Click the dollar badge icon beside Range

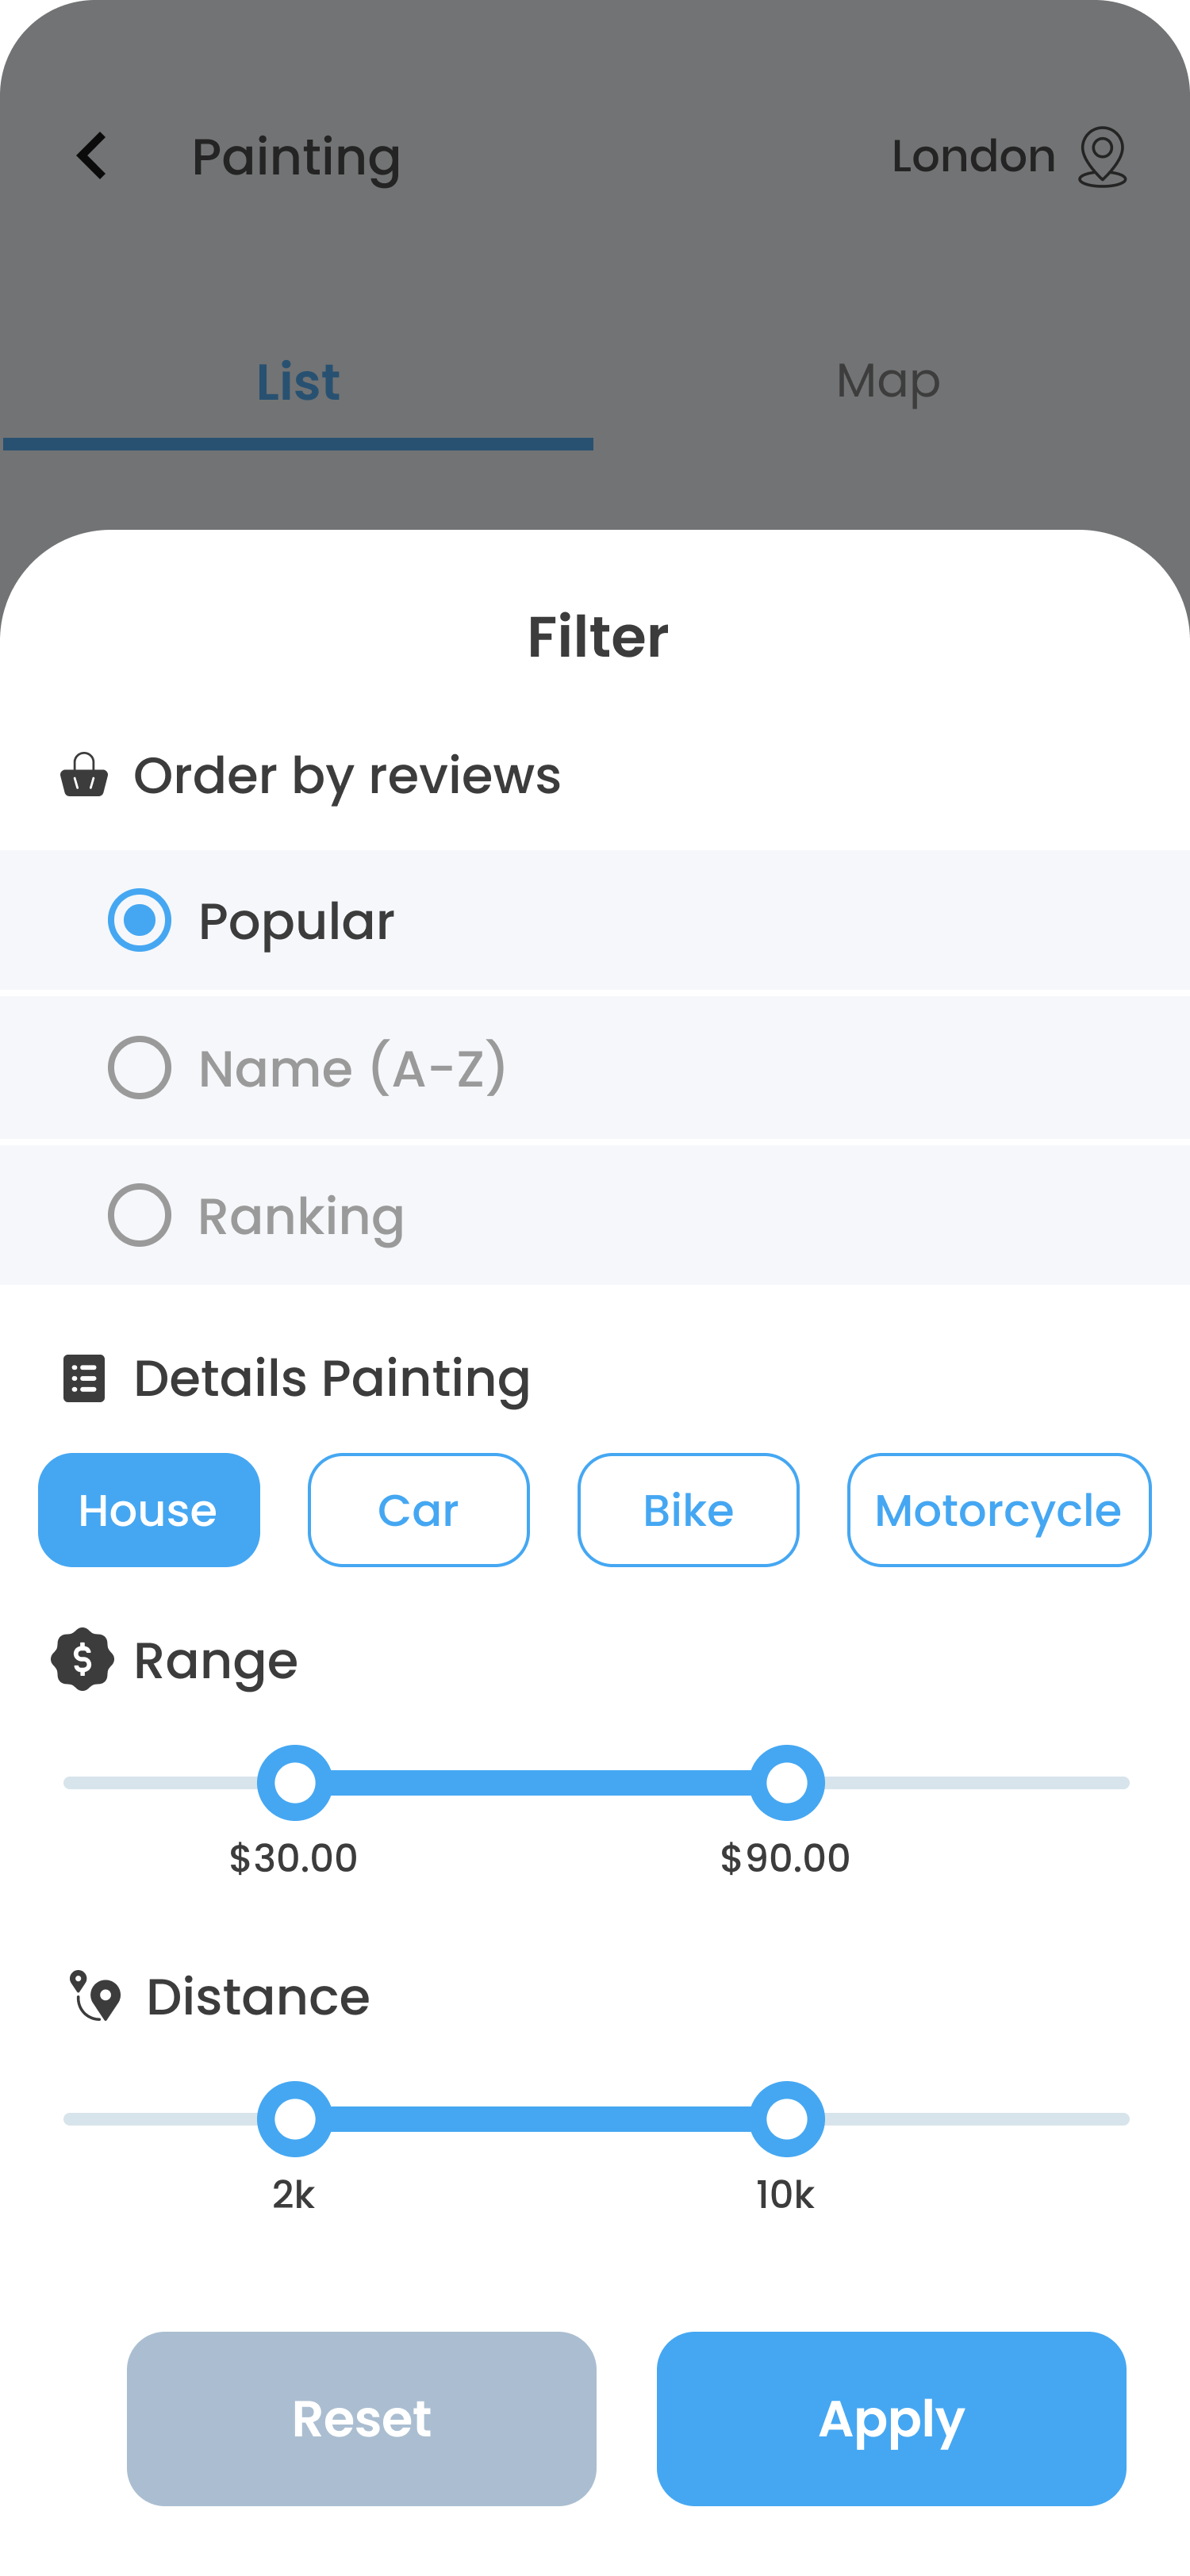[82, 1660]
